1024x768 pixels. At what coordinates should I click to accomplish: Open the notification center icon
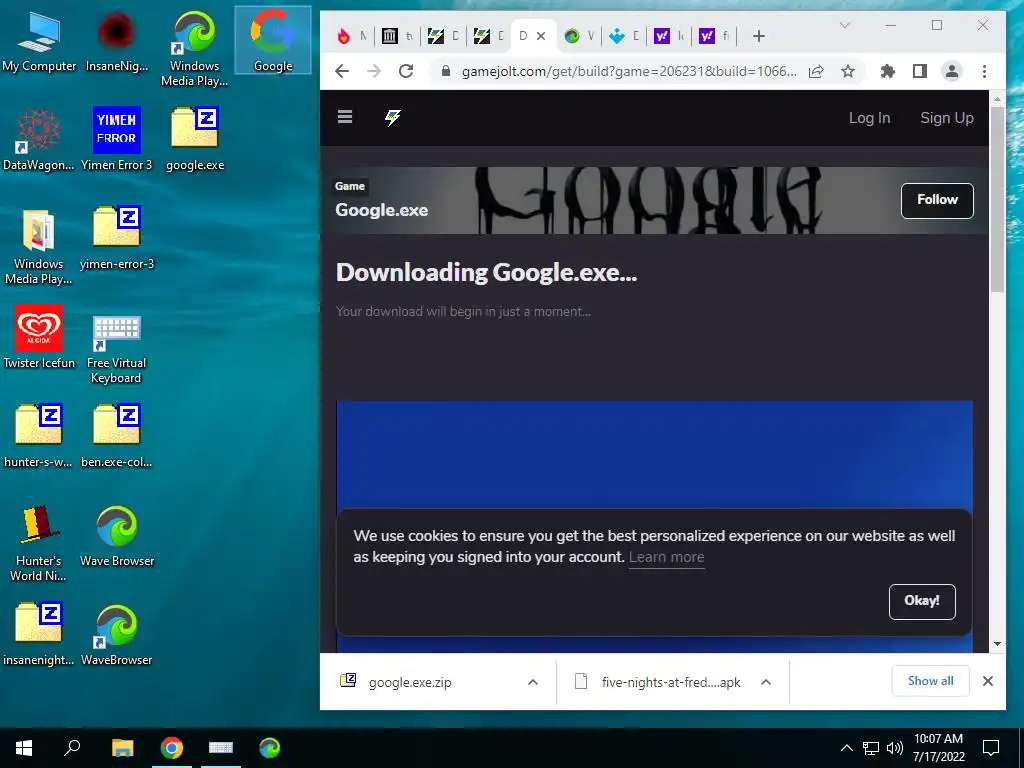pyautogui.click(x=991, y=748)
